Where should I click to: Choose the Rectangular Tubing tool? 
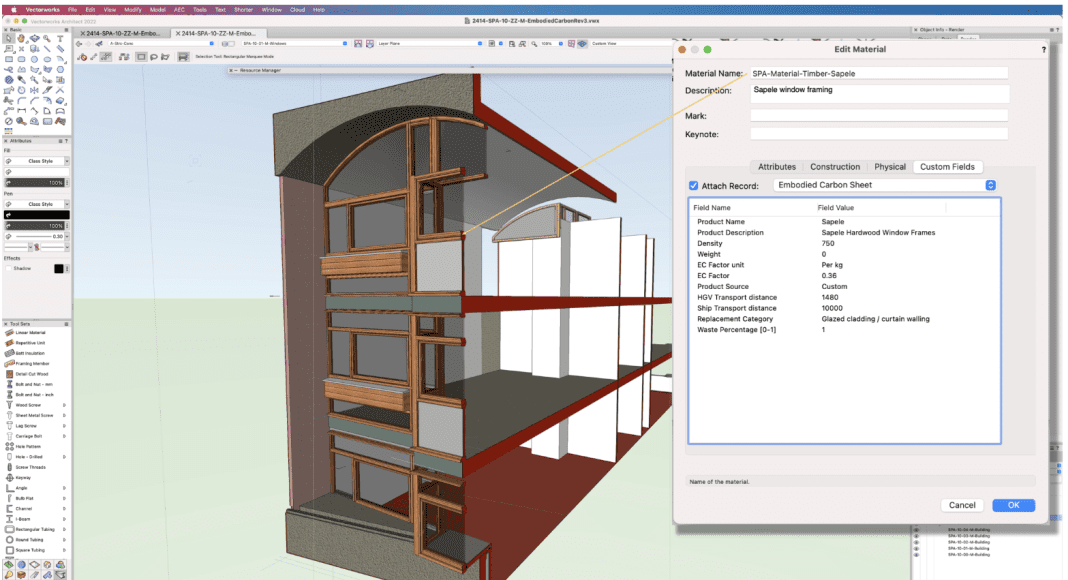[x=37, y=530]
